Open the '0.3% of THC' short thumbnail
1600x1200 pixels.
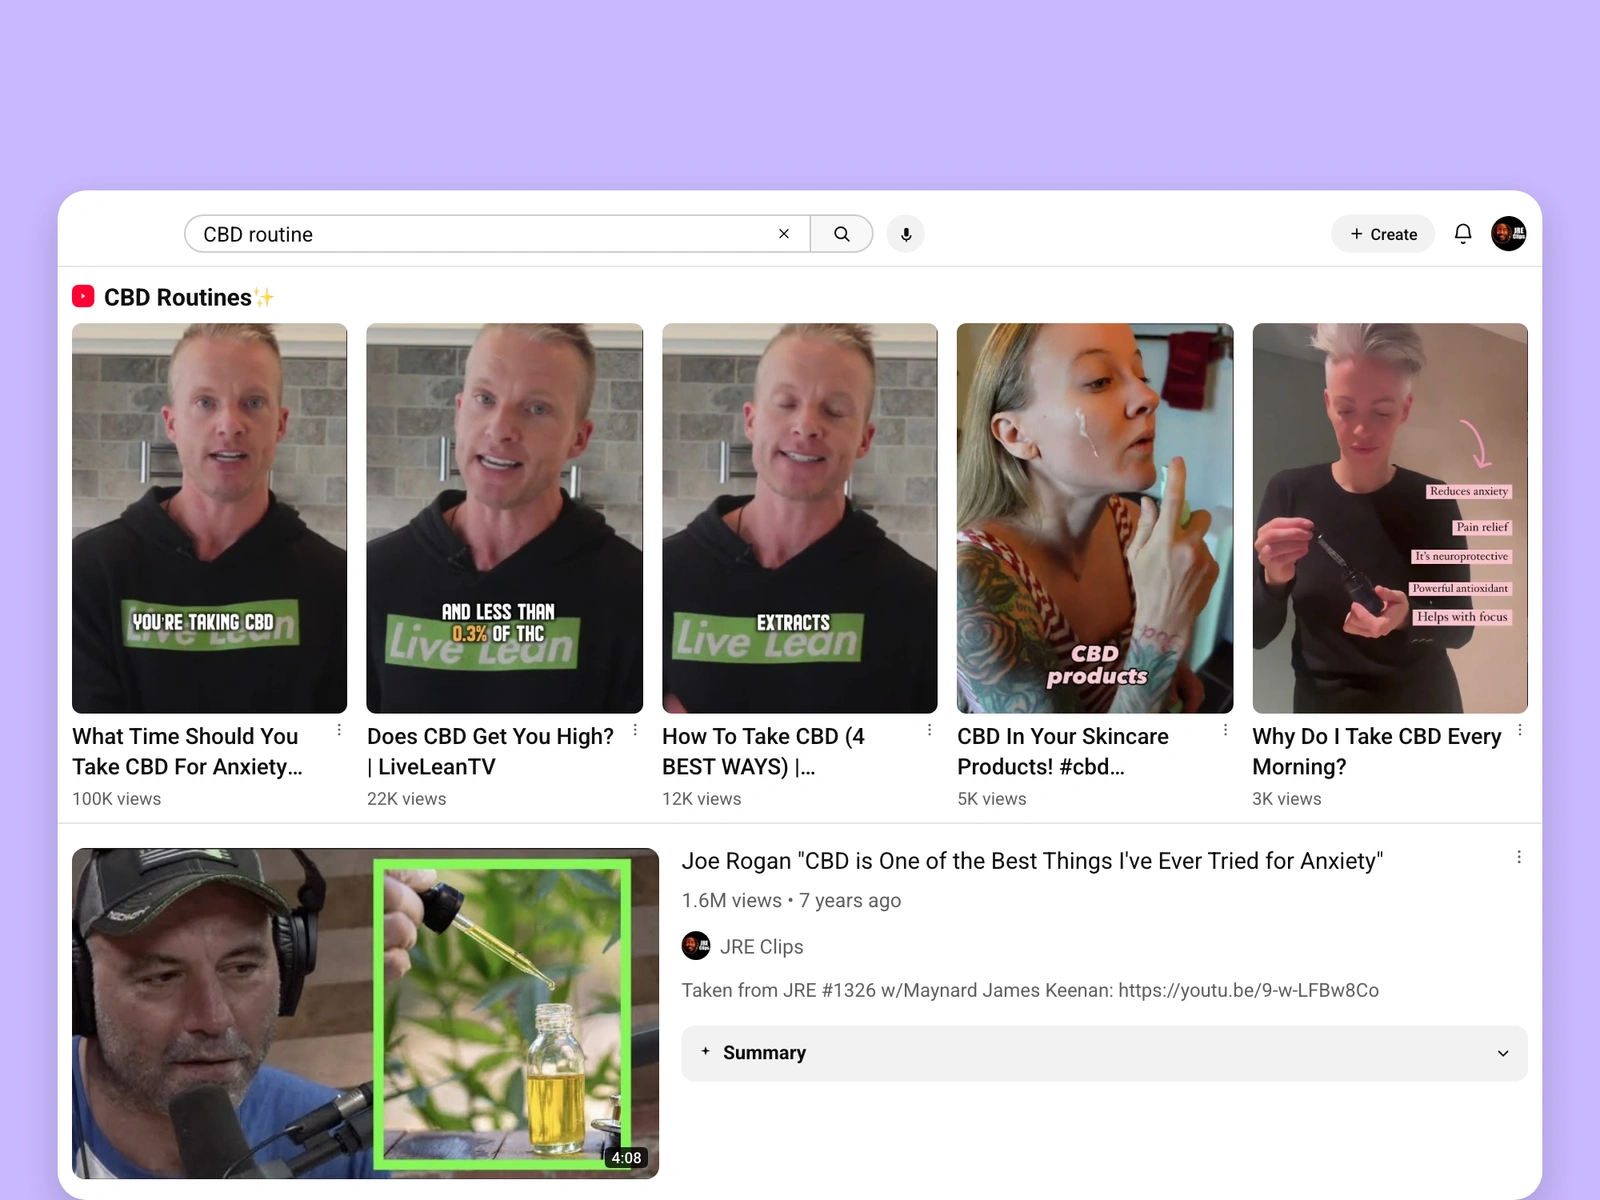pos(505,518)
